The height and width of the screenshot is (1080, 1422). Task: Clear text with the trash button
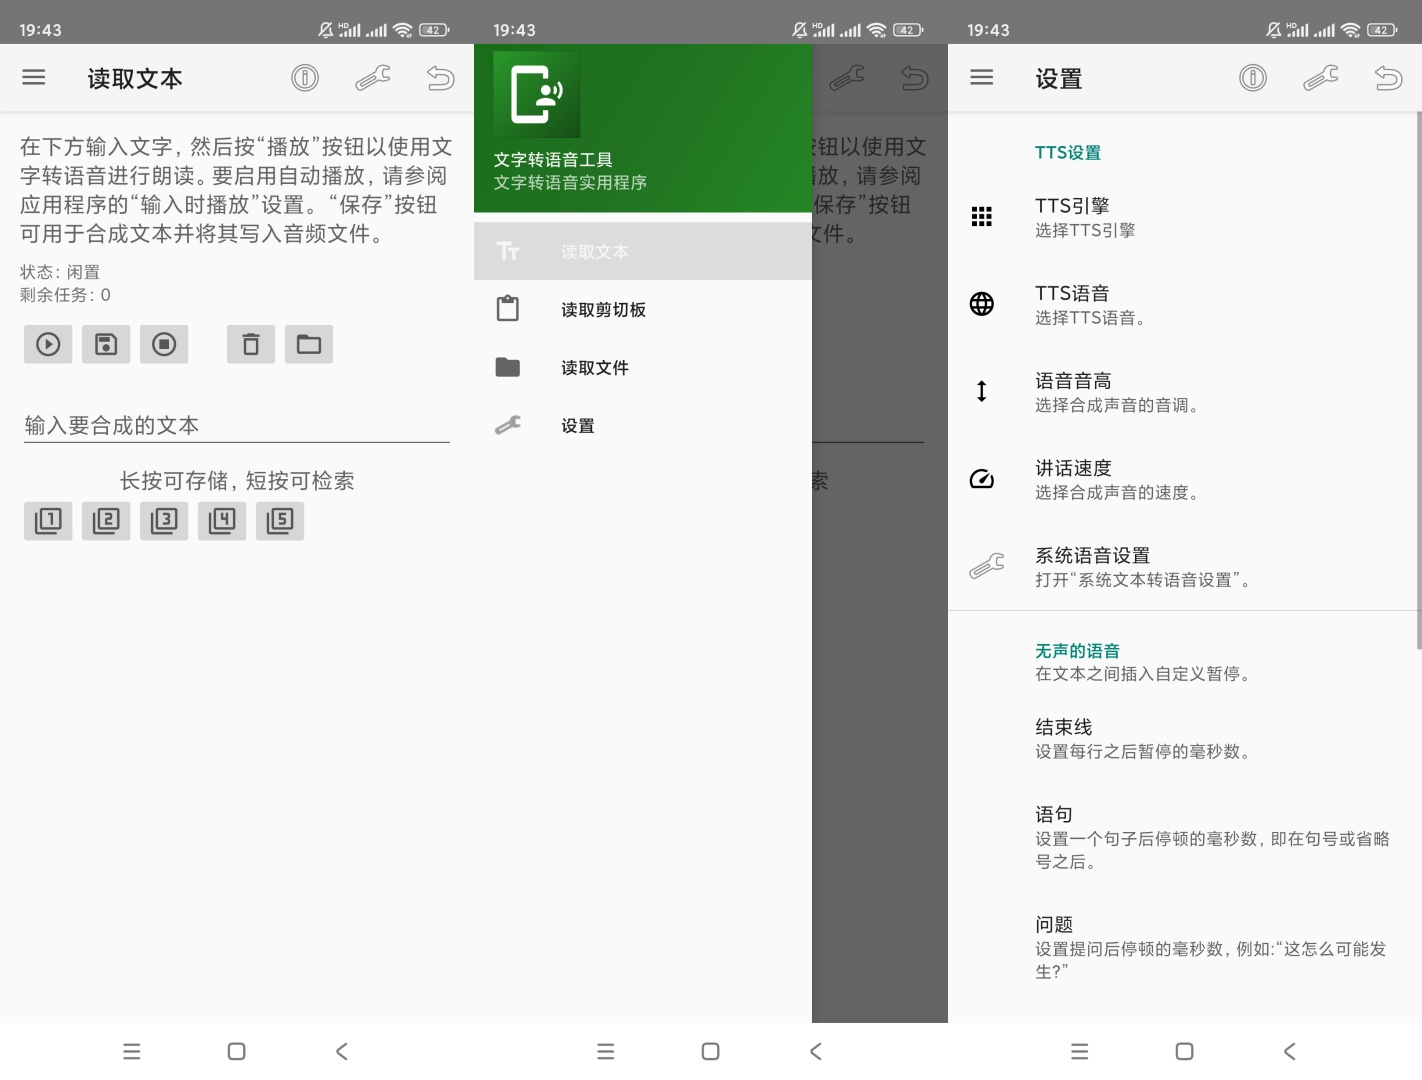[251, 344]
